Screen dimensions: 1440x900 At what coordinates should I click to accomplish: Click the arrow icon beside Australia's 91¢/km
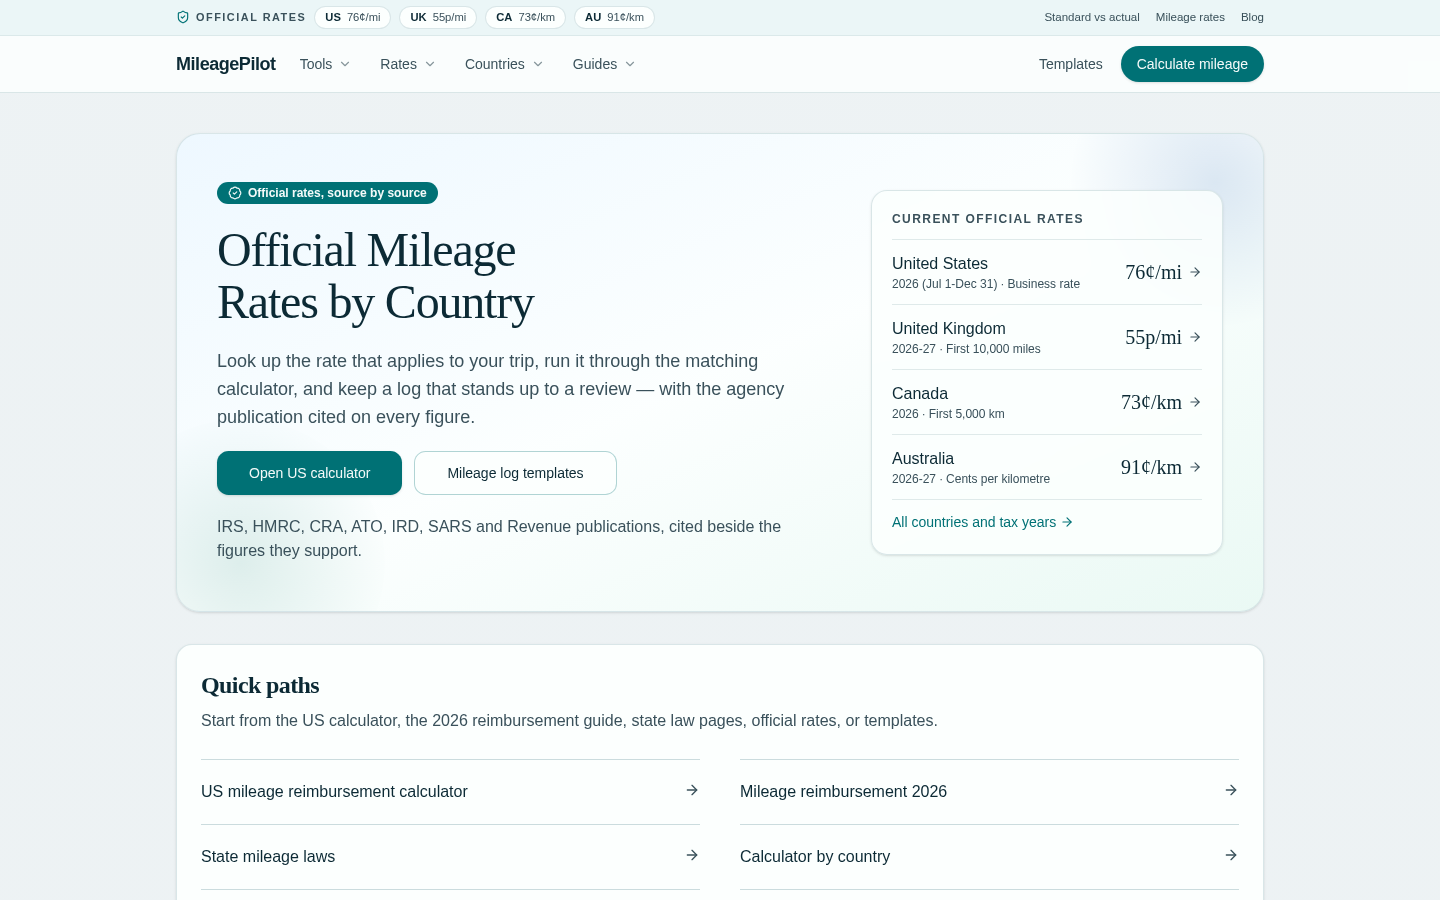pyautogui.click(x=1195, y=467)
